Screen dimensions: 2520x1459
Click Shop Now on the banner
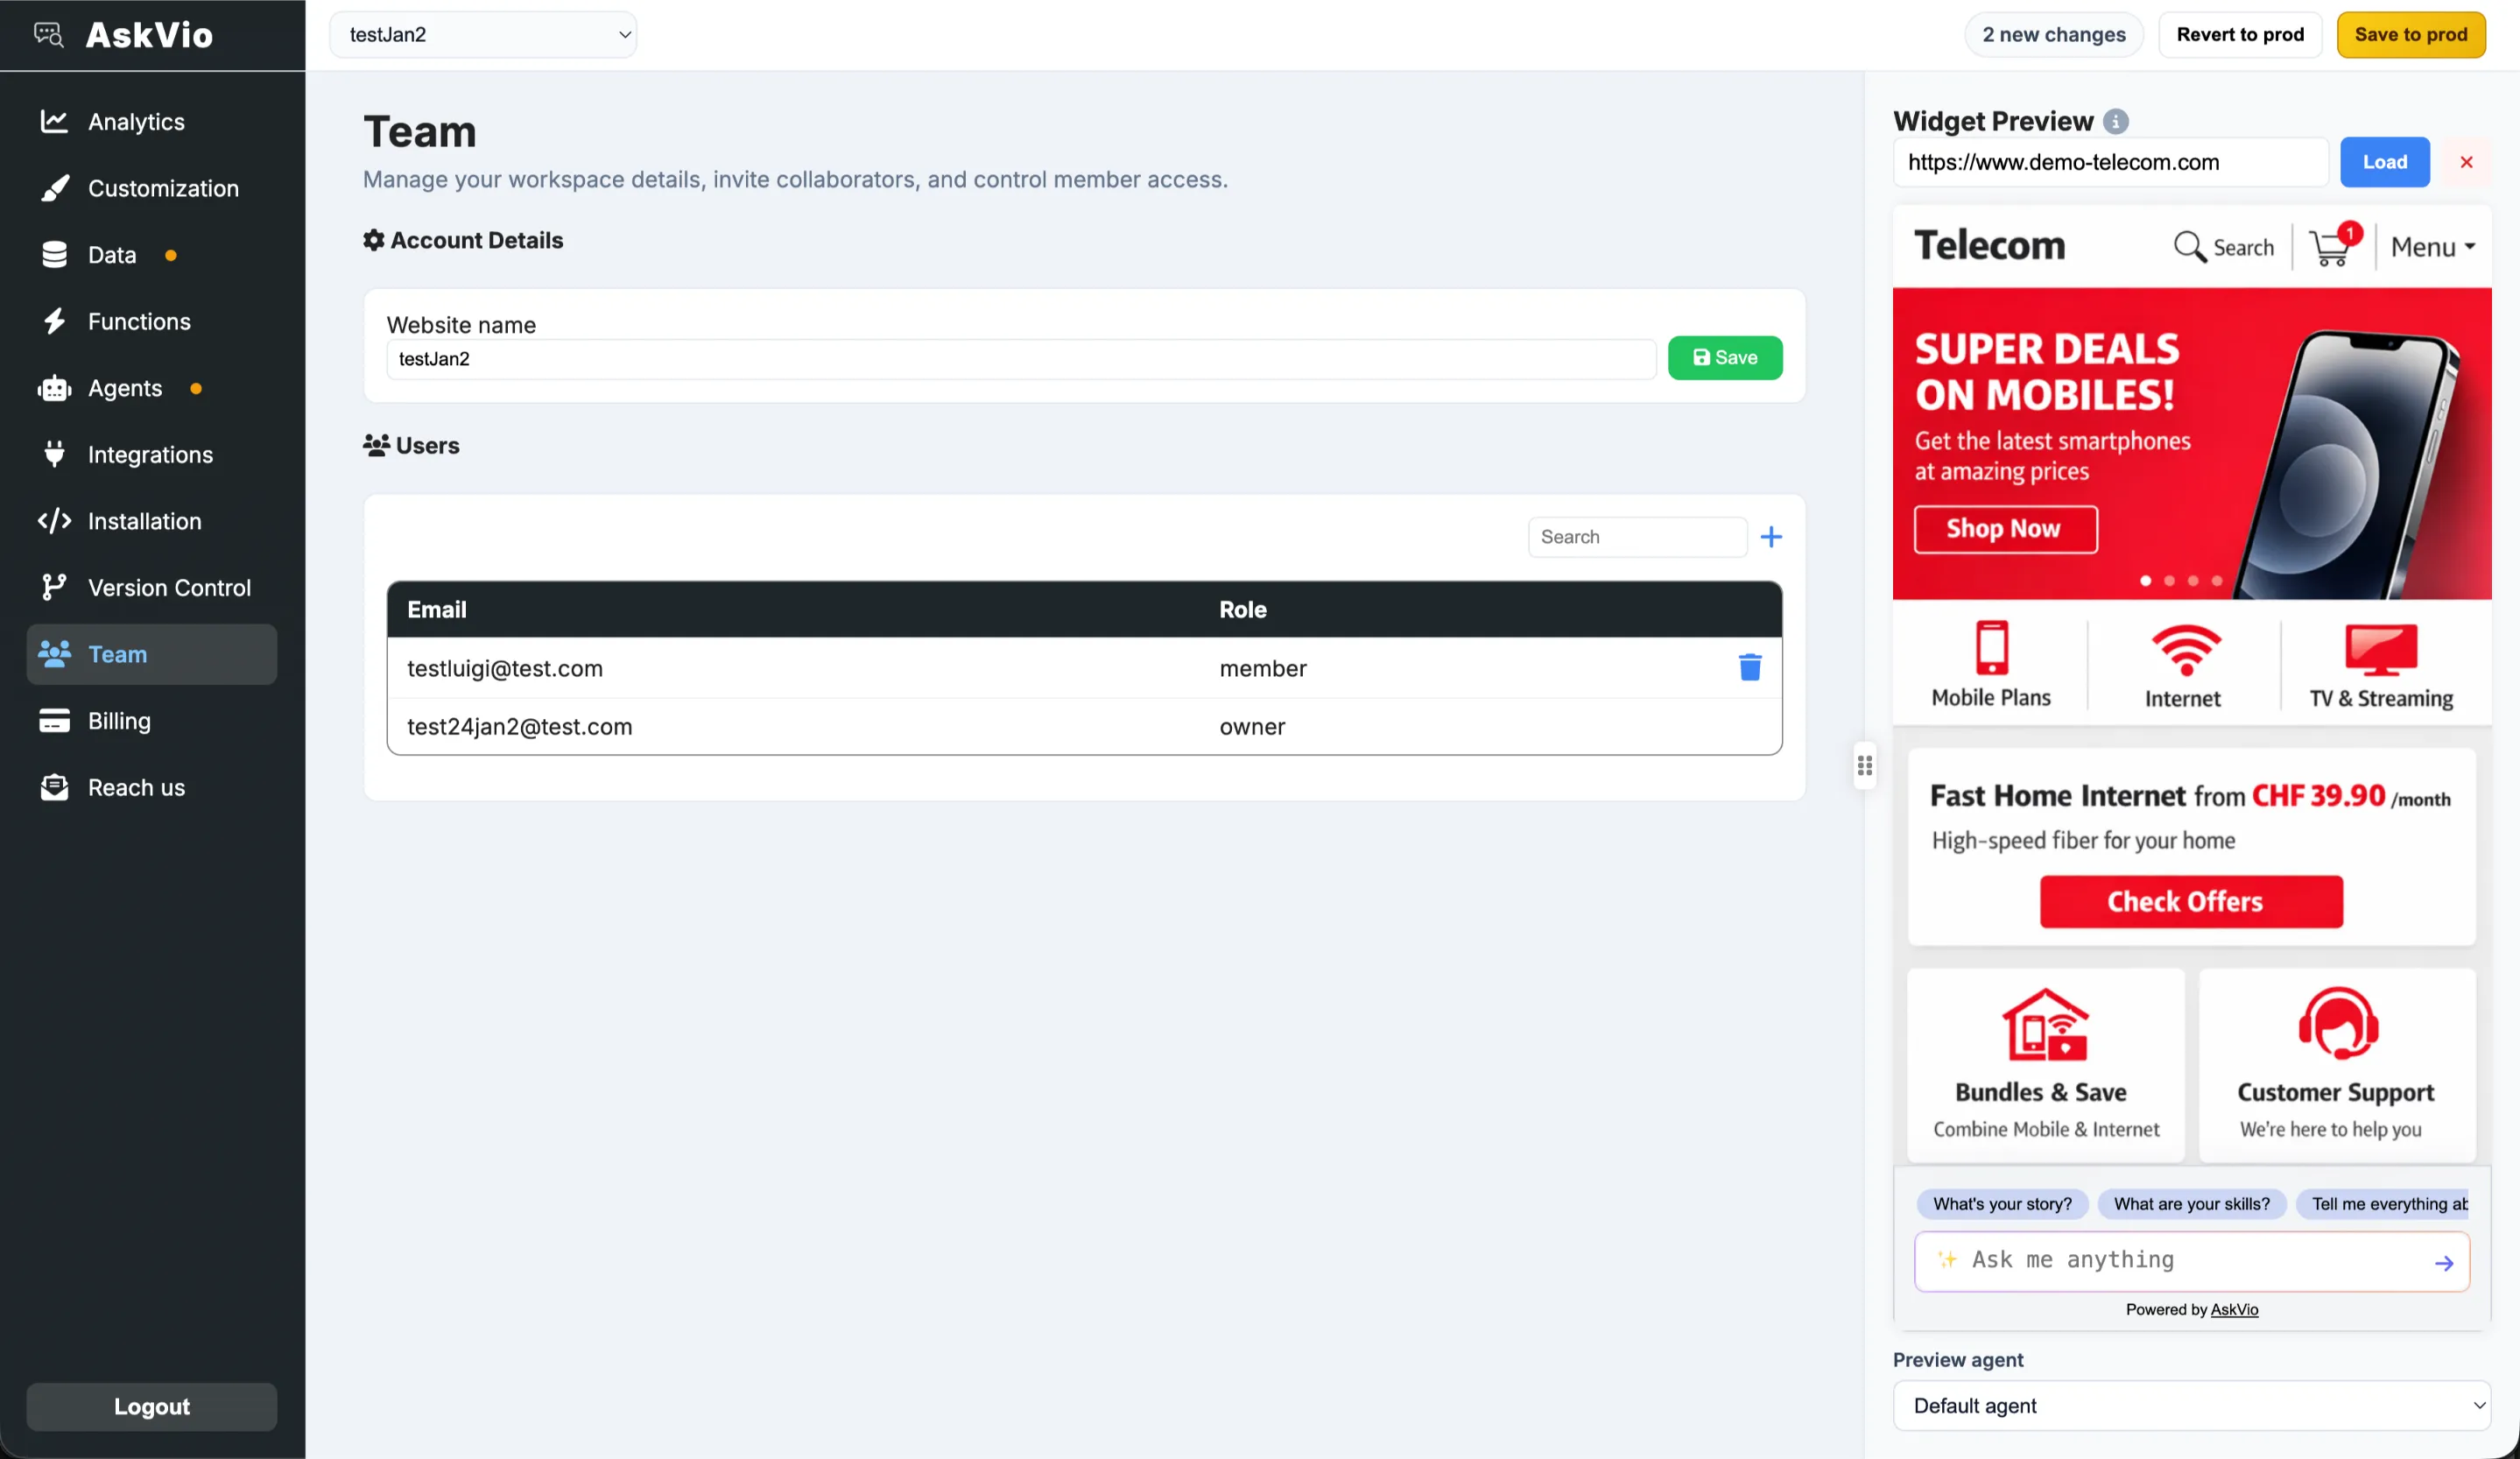(x=2005, y=529)
